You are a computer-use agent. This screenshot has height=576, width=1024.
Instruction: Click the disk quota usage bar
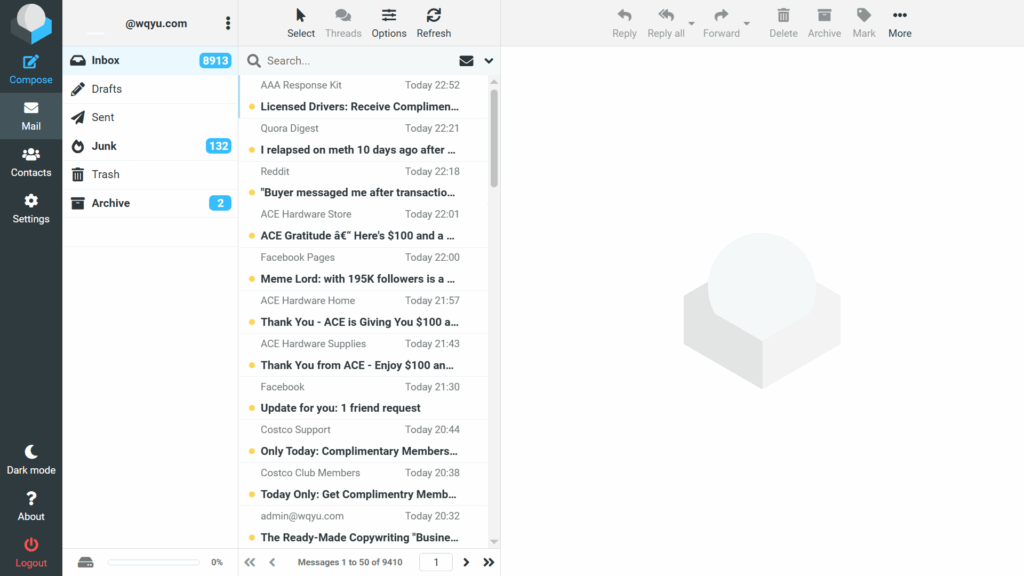154,562
